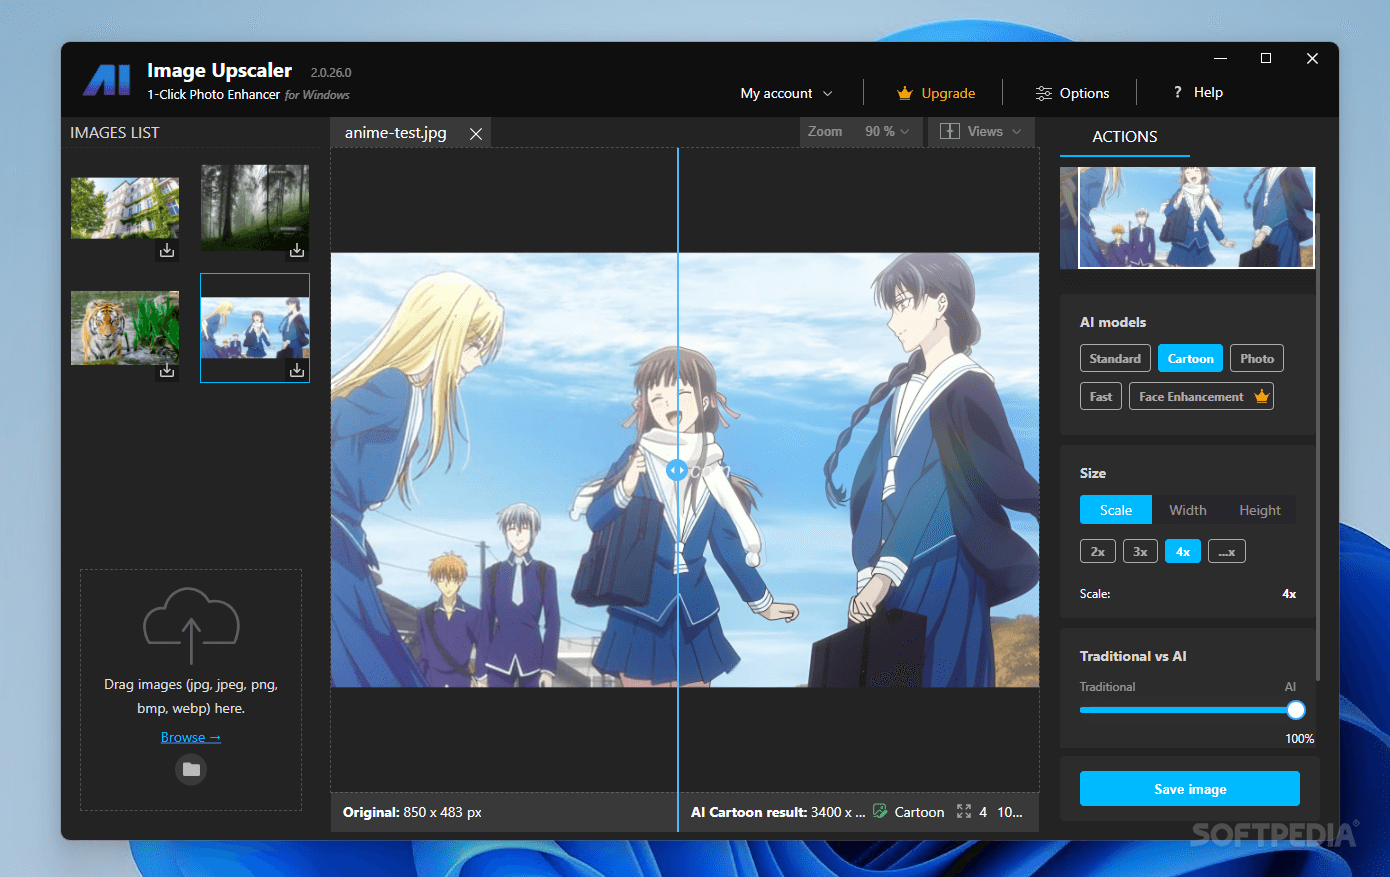Click the Save image button

coord(1190,789)
